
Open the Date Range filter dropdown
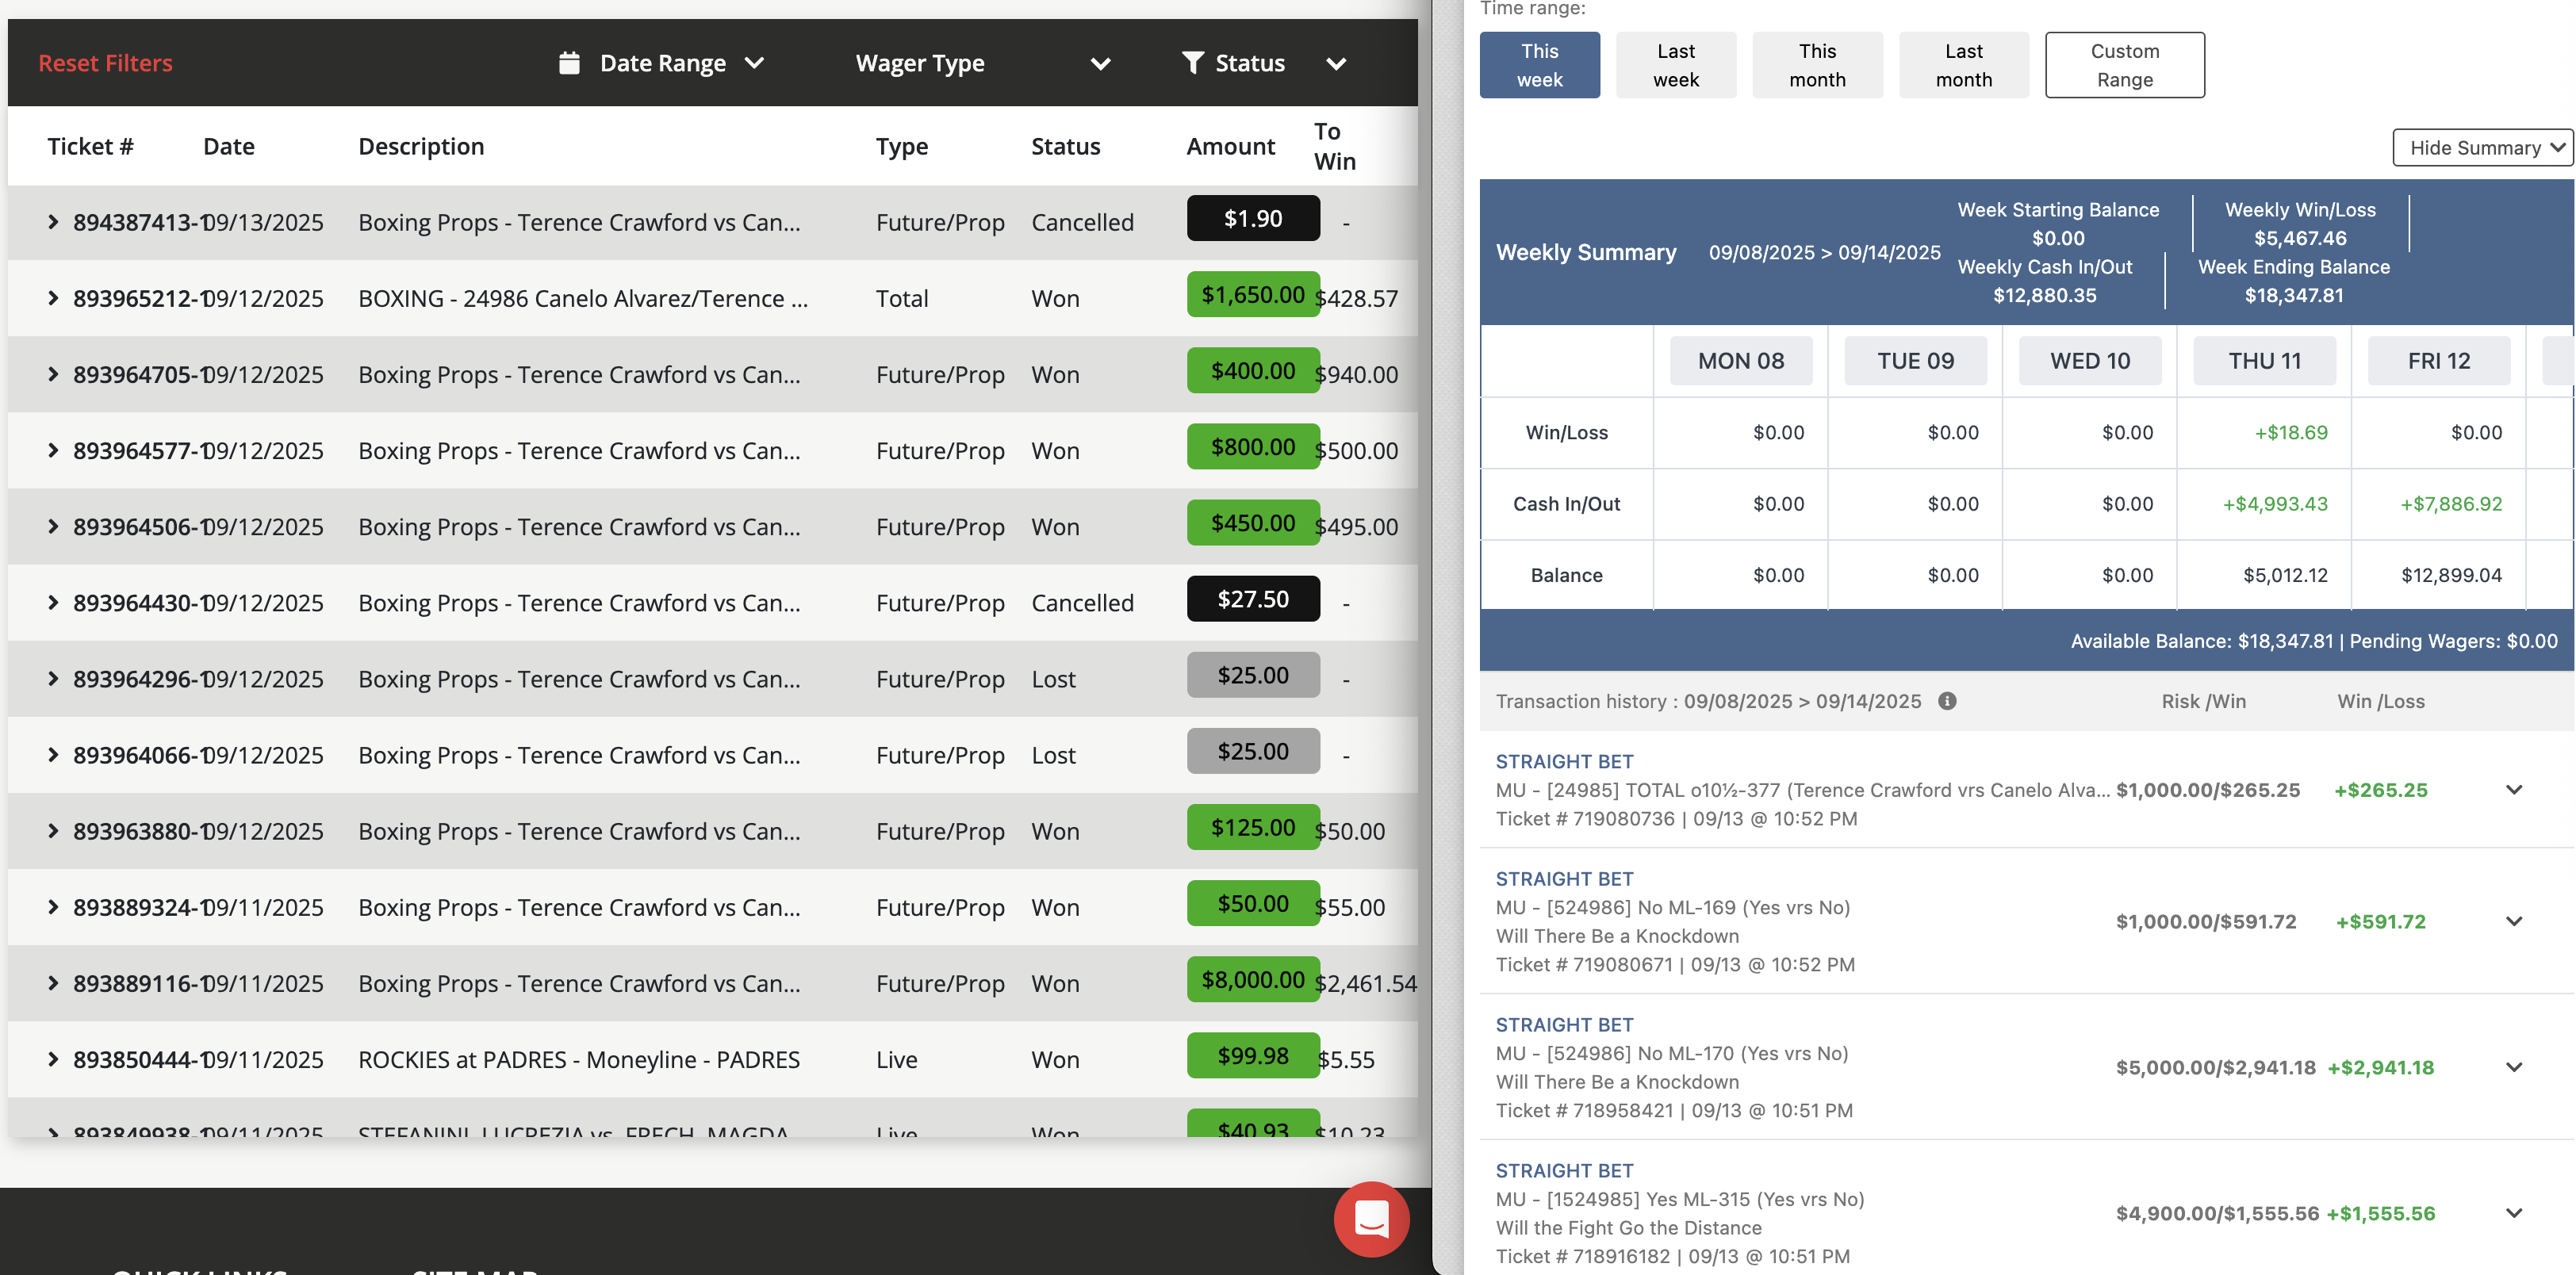point(662,63)
